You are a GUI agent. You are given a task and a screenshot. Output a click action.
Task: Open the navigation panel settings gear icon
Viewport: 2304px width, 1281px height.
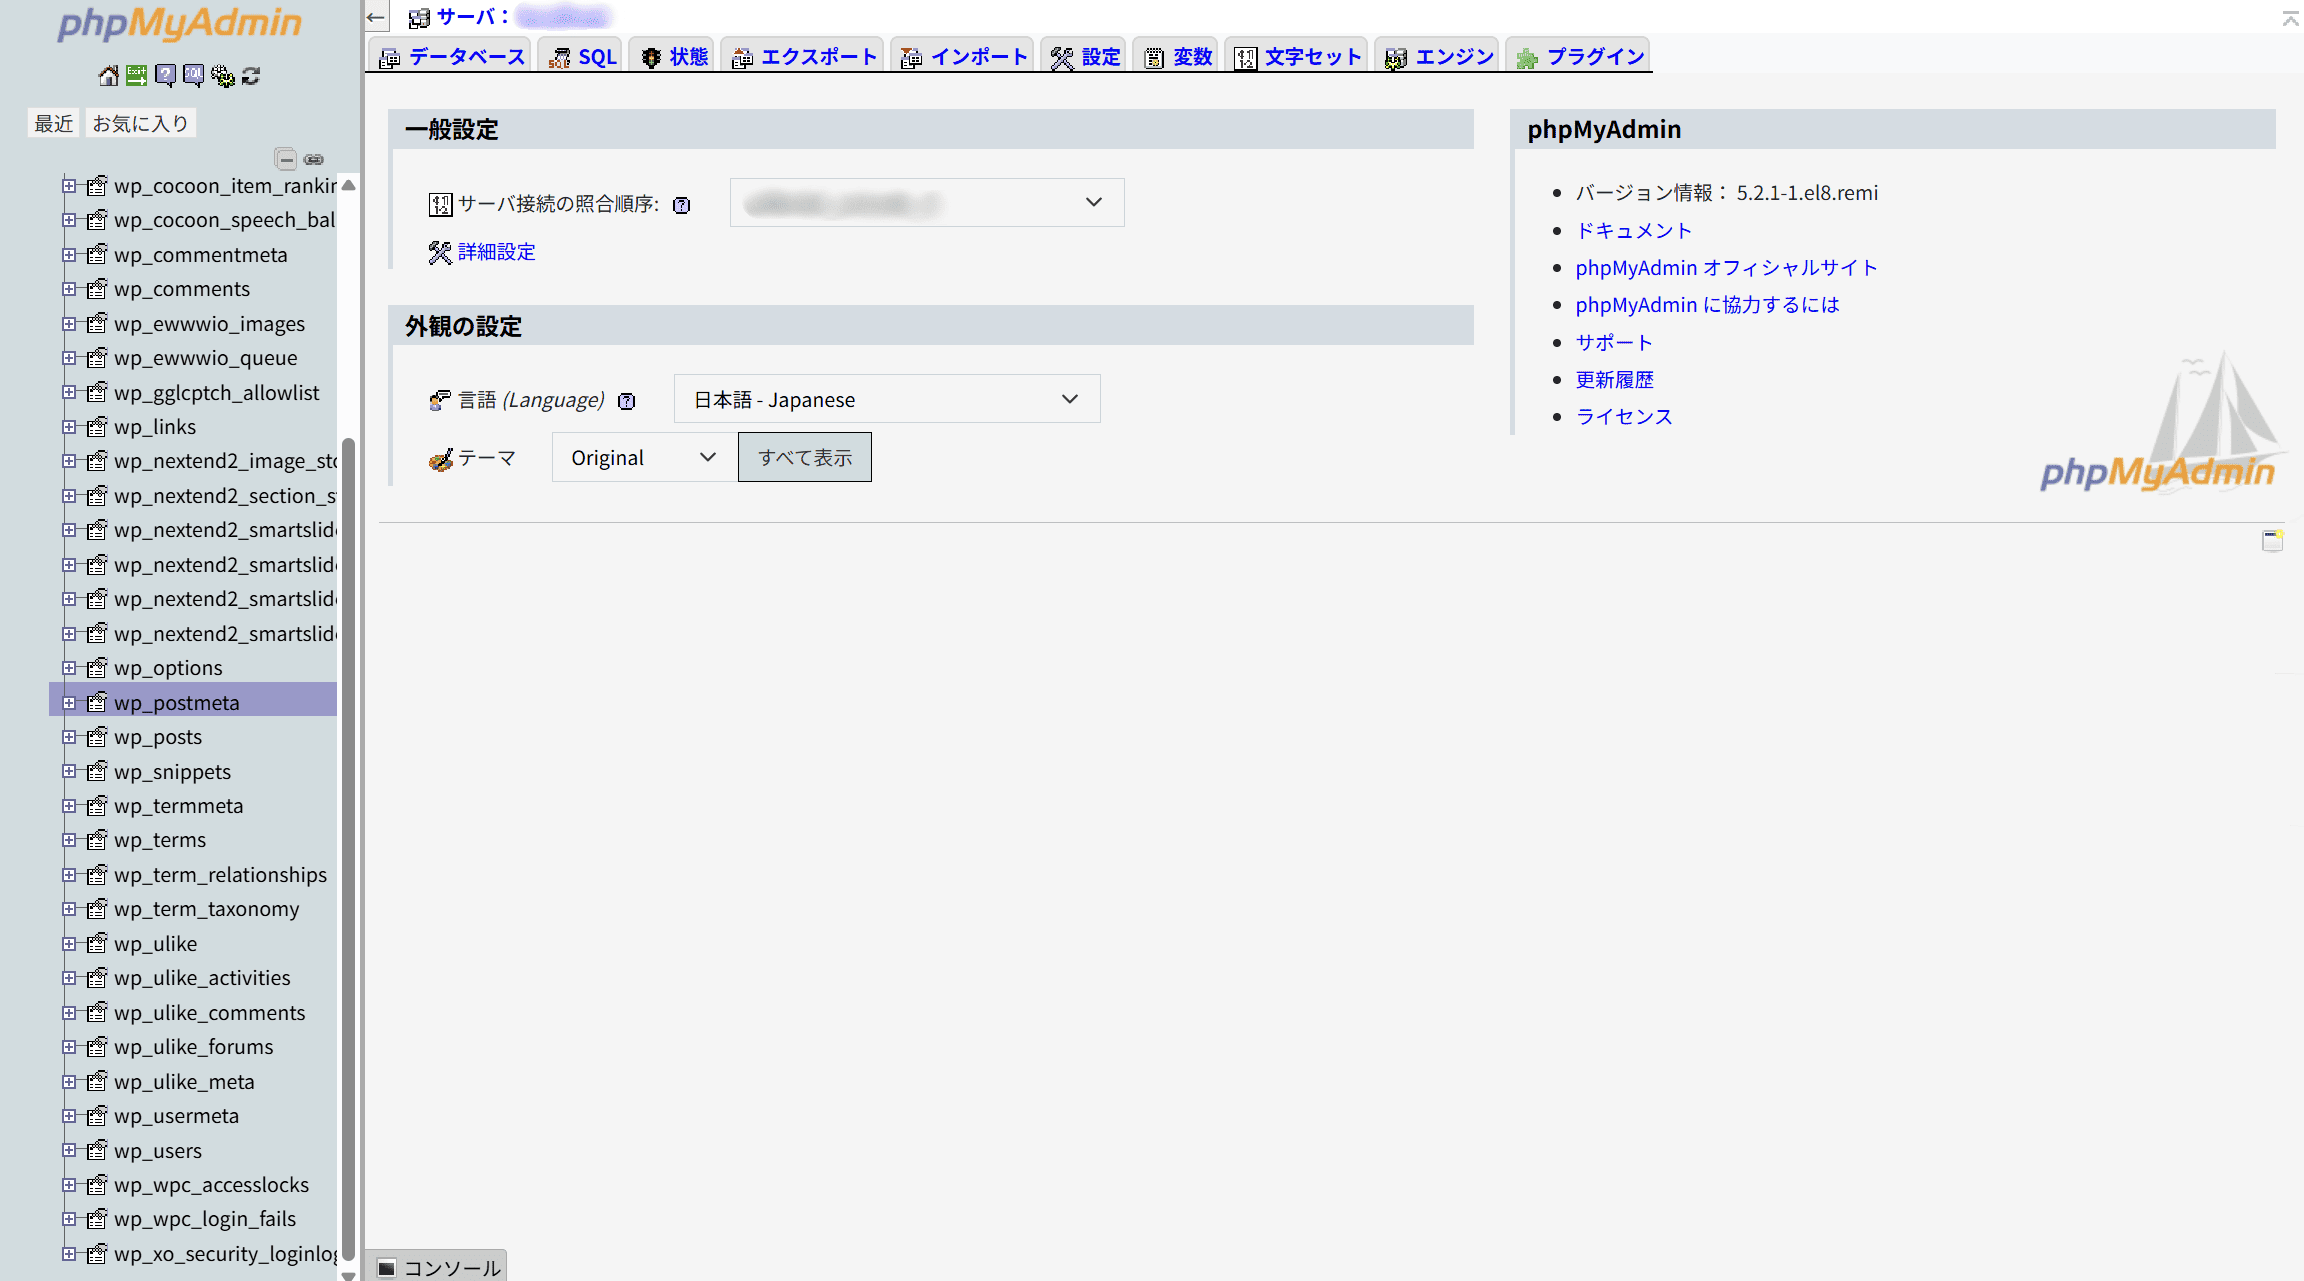pos(222,76)
